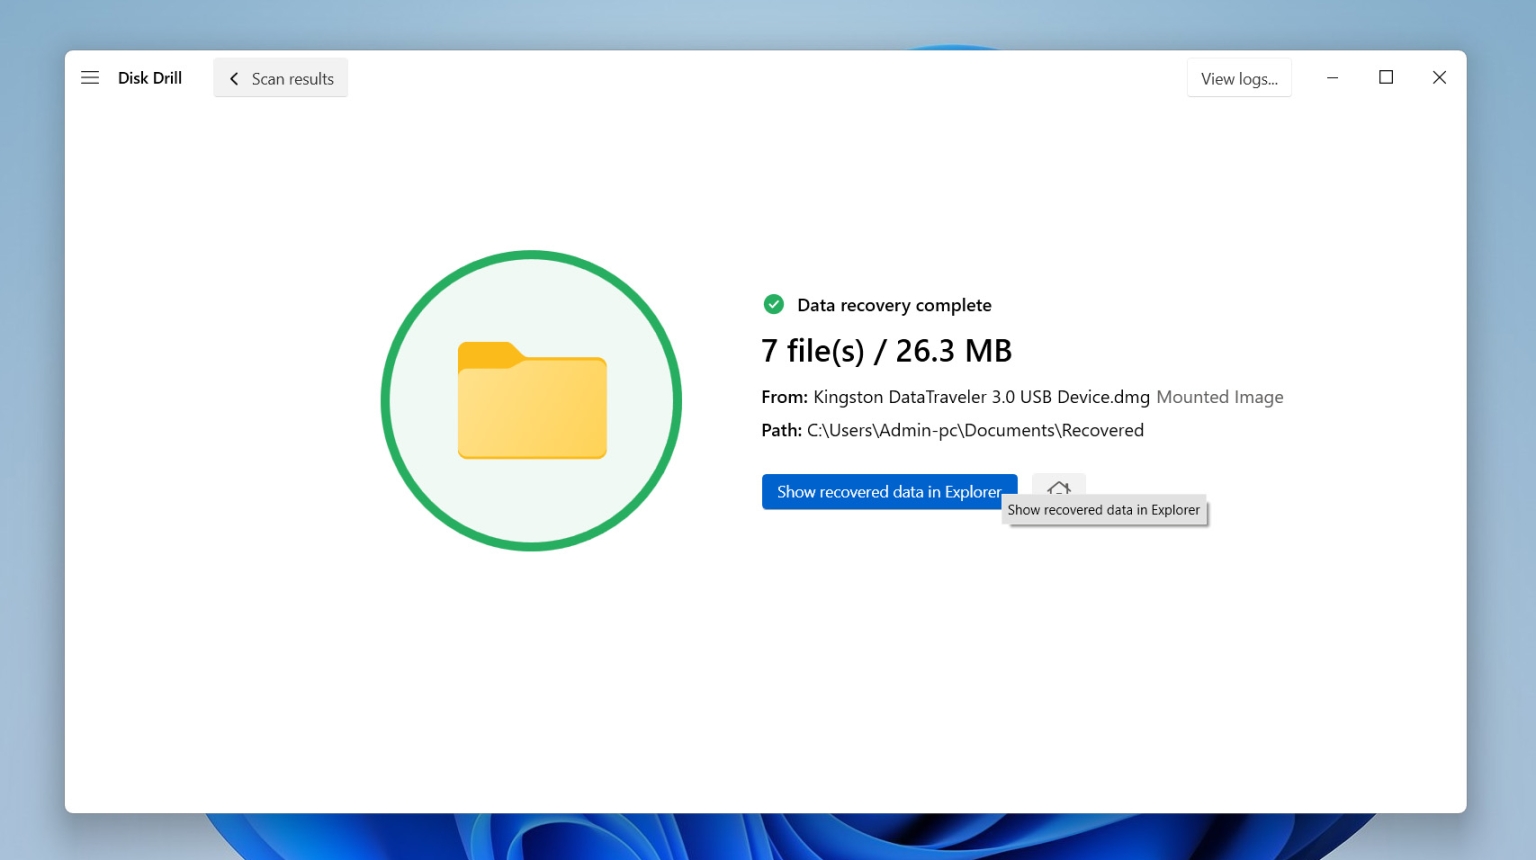Close the Disk Drill window
The image size is (1536, 860).
click(1439, 78)
